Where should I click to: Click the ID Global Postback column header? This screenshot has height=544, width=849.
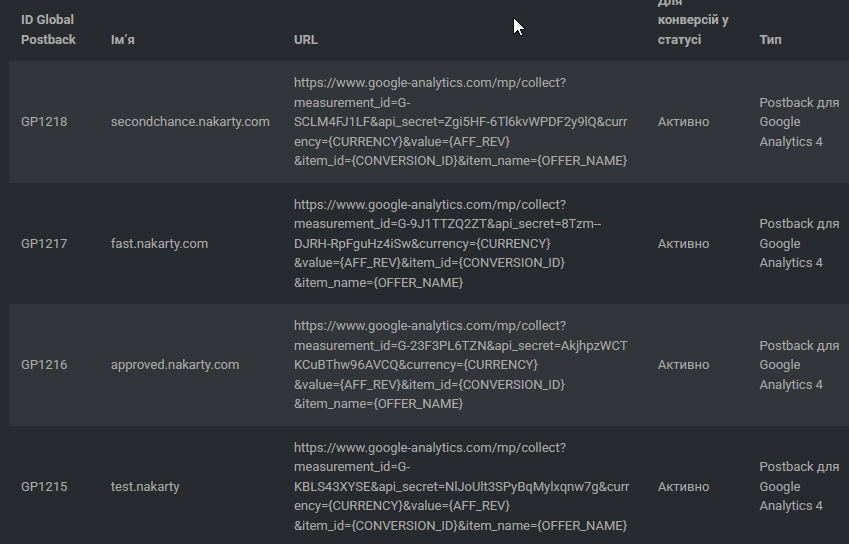[48, 30]
